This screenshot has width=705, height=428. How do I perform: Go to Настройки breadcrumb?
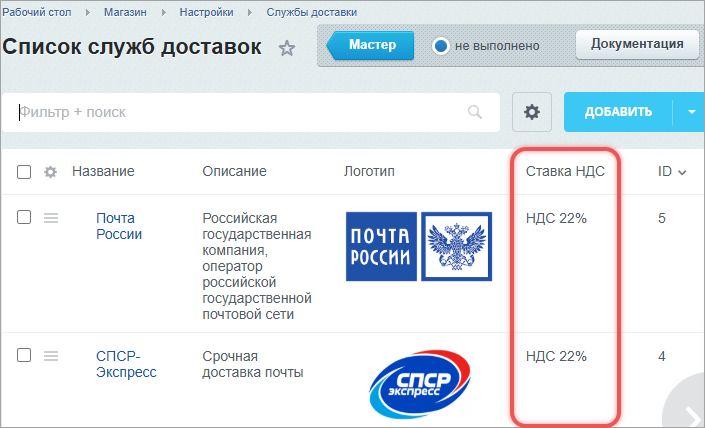click(208, 12)
